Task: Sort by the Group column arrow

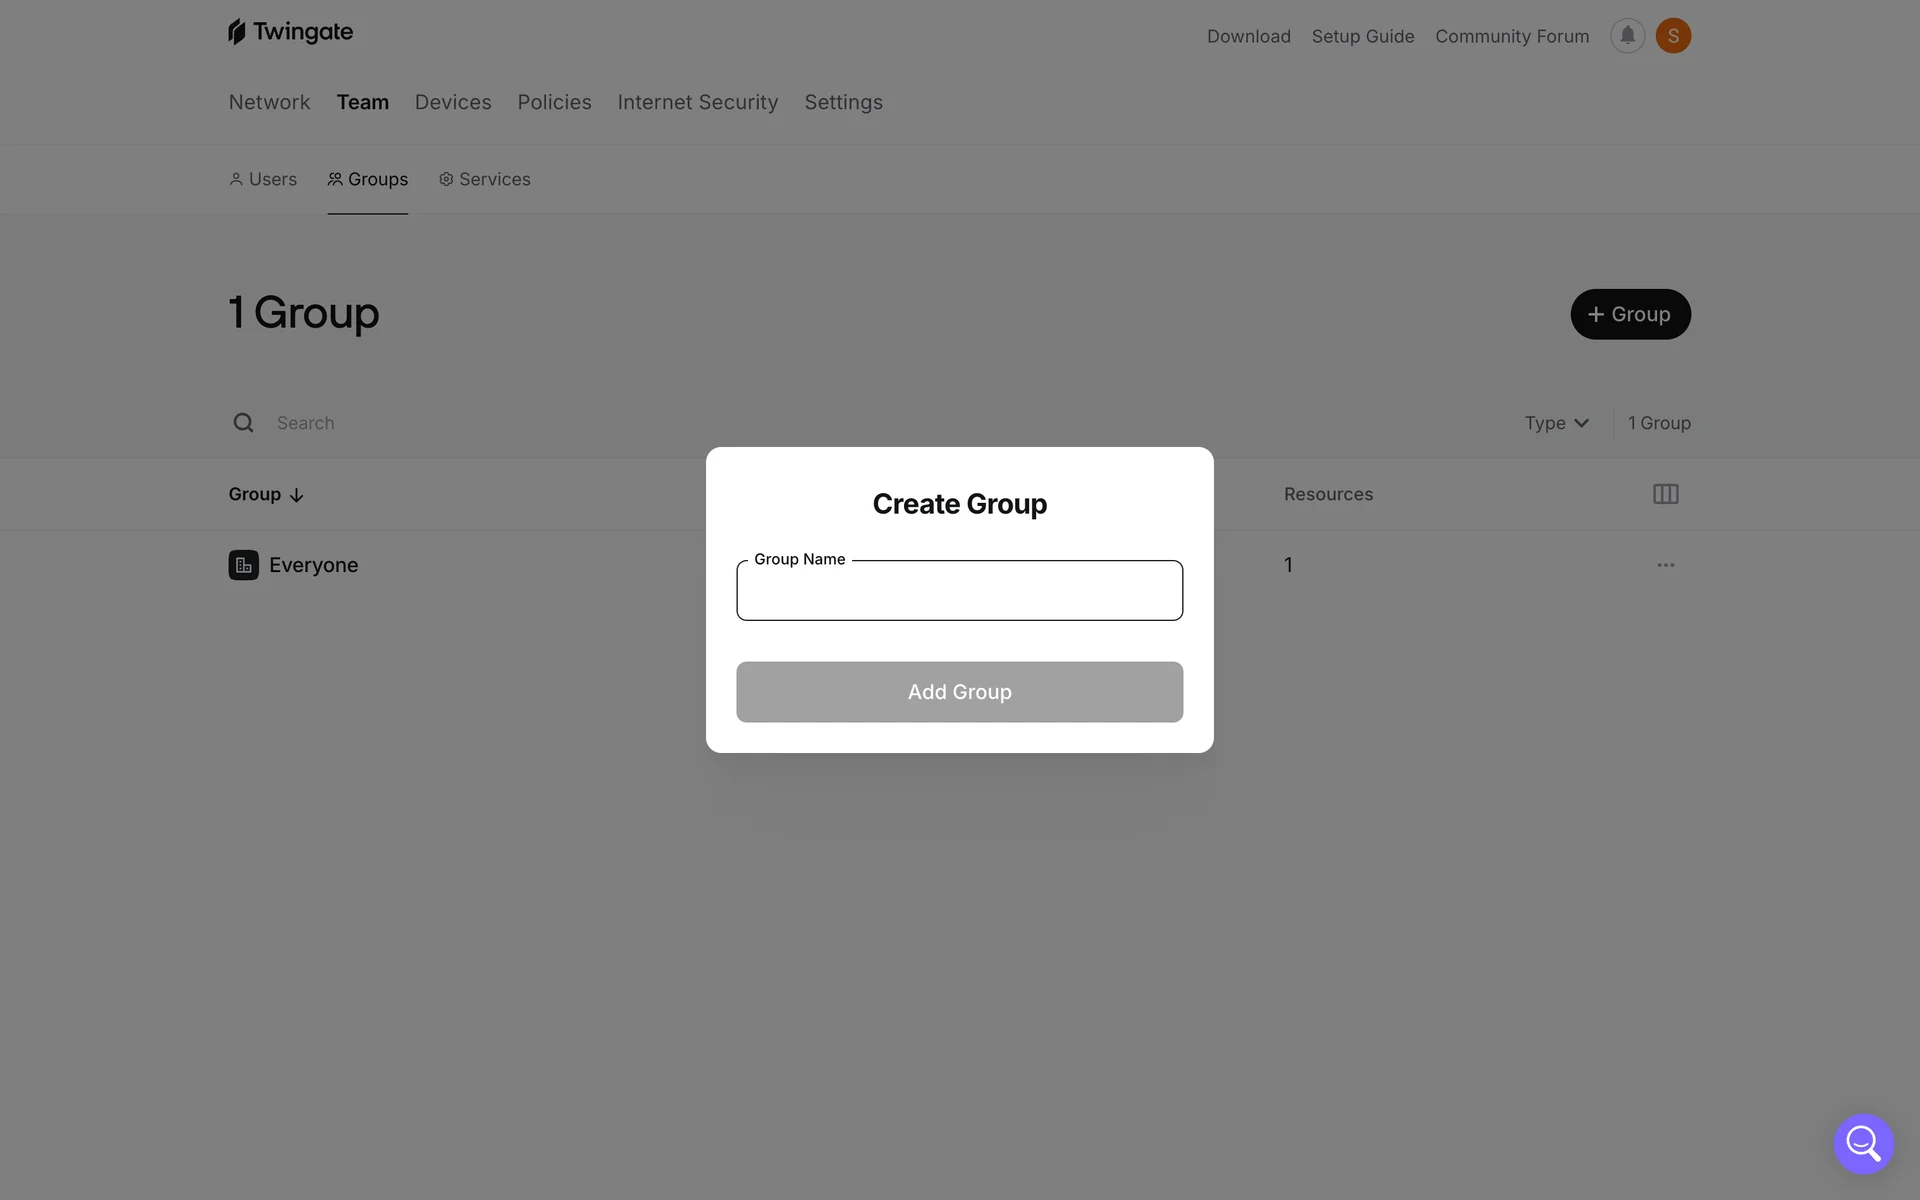Action: (x=296, y=495)
